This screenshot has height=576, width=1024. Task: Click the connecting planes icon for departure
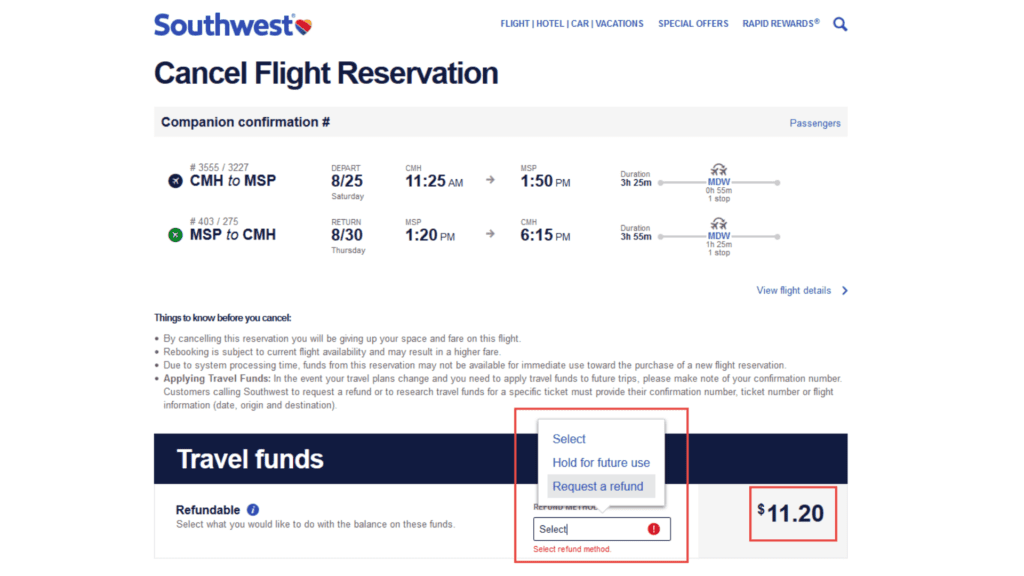[x=718, y=169]
